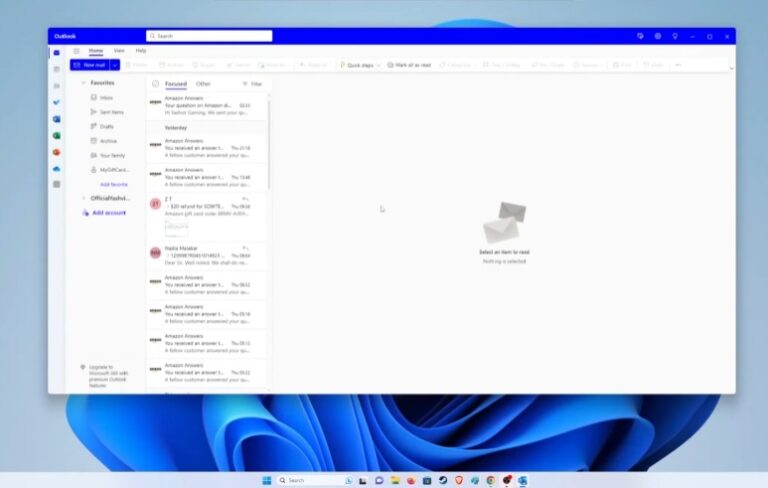Viewport: 768px width, 488px height.
Task: Toggle the navigation pane with the hamburger icon
Action: 76,51
